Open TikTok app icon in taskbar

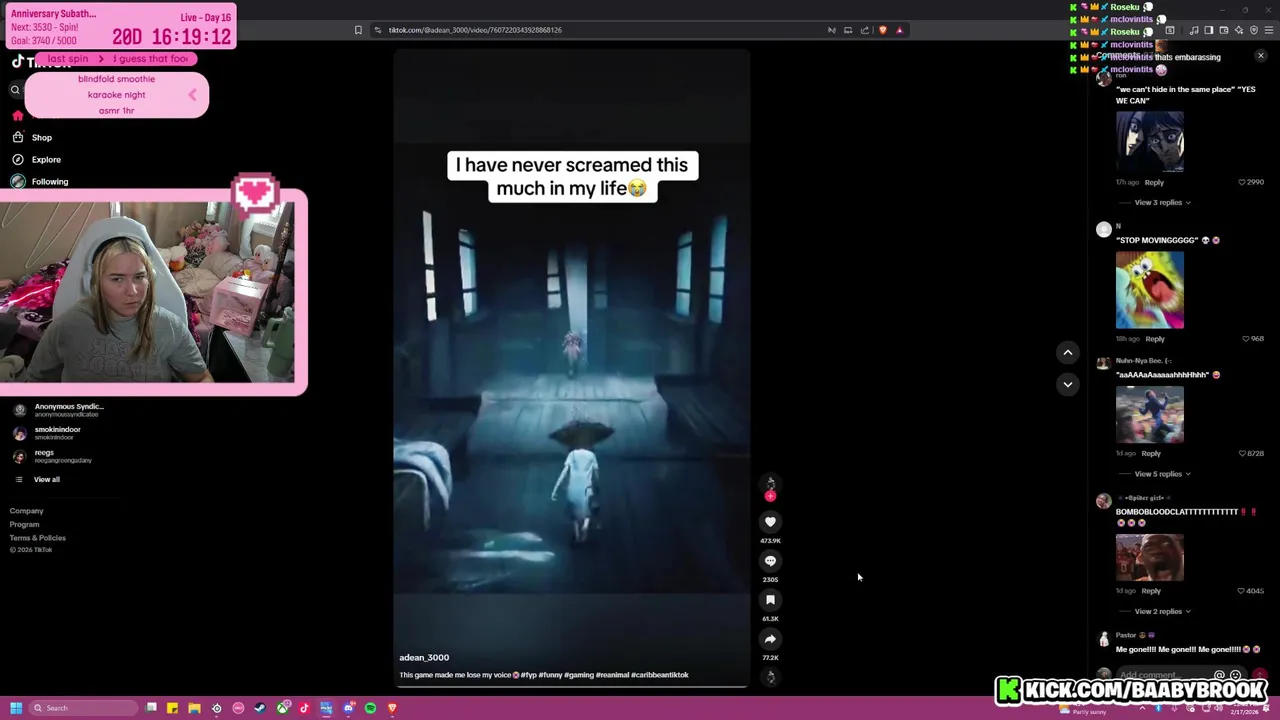click(304, 708)
